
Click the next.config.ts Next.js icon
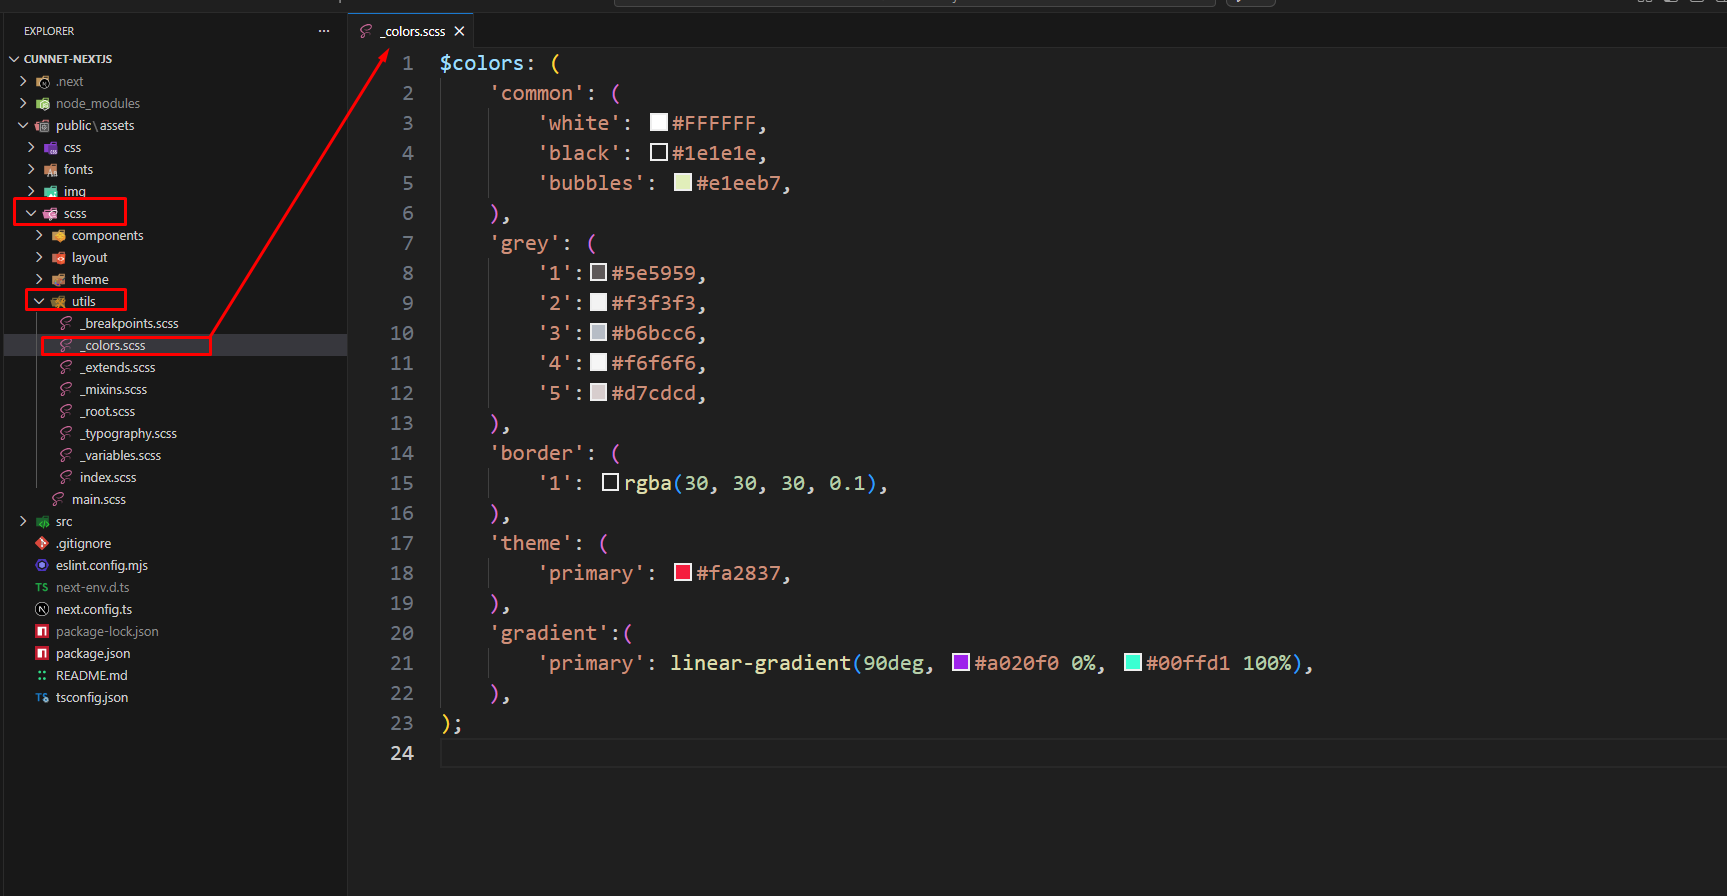pos(42,609)
